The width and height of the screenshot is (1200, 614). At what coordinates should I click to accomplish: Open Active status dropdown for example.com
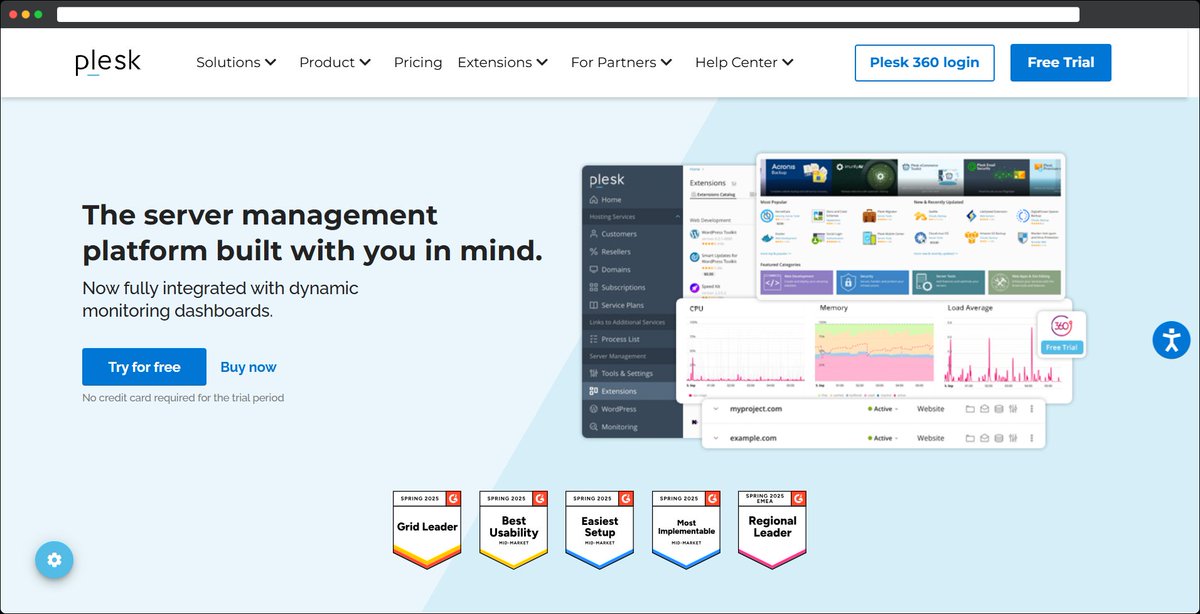pyautogui.click(x=883, y=438)
